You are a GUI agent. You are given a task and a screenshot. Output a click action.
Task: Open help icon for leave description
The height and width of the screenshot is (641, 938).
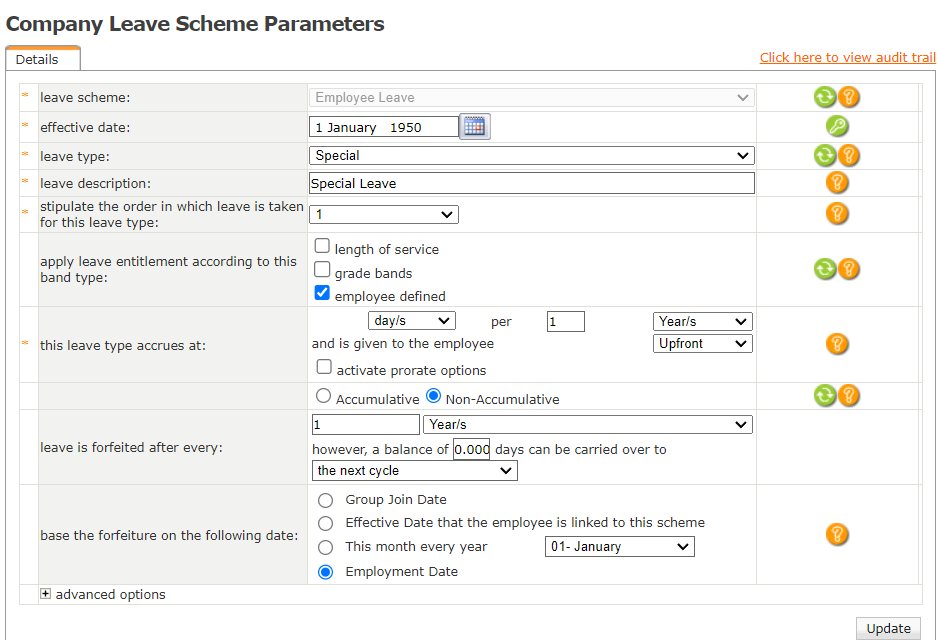click(837, 183)
